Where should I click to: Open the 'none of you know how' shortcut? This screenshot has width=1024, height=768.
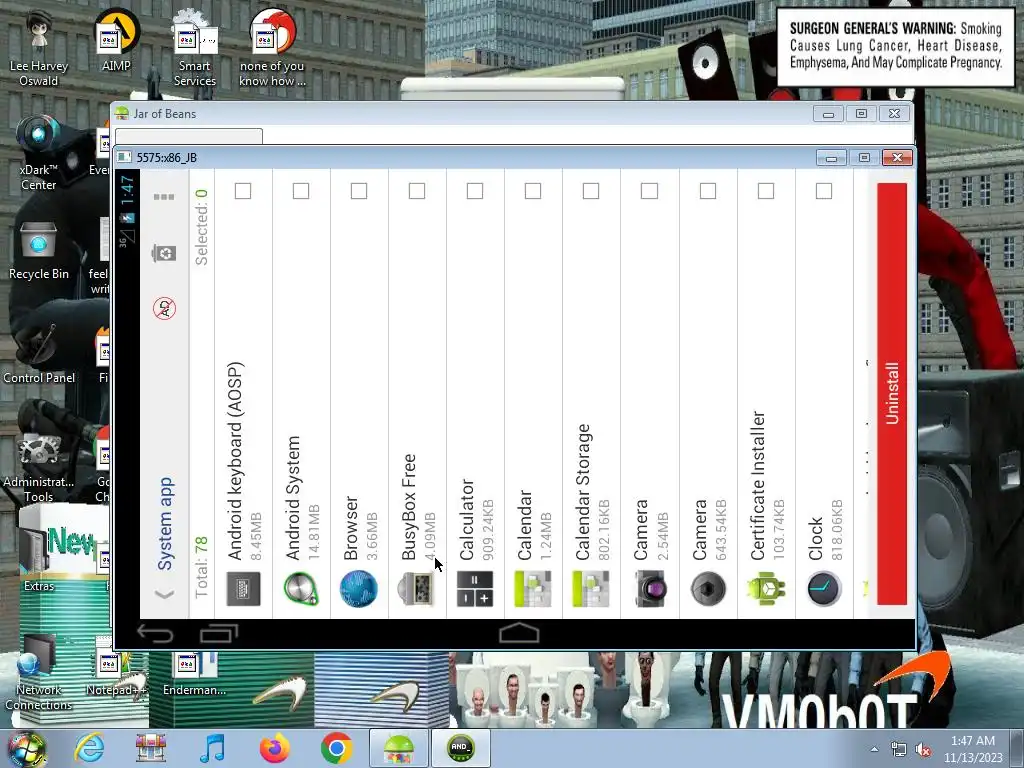coord(272,48)
